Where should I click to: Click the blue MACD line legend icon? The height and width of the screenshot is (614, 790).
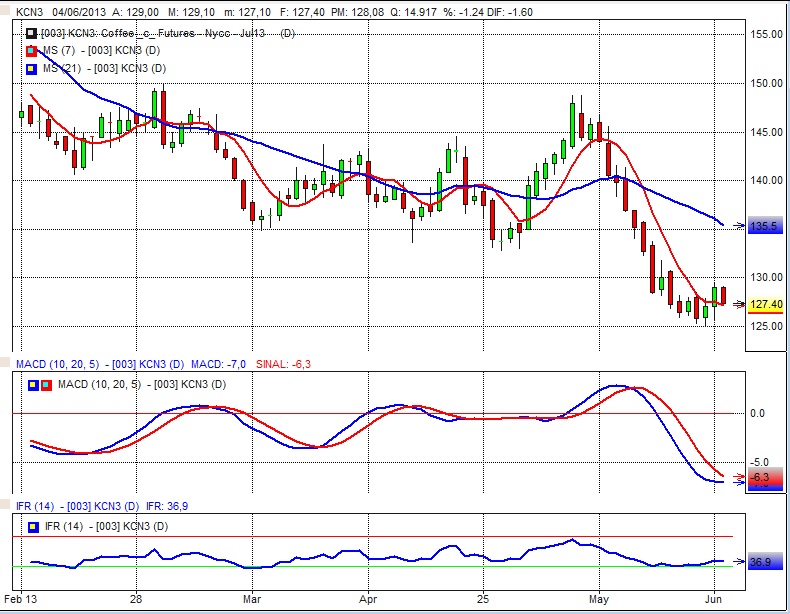click(x=35, y=385)
